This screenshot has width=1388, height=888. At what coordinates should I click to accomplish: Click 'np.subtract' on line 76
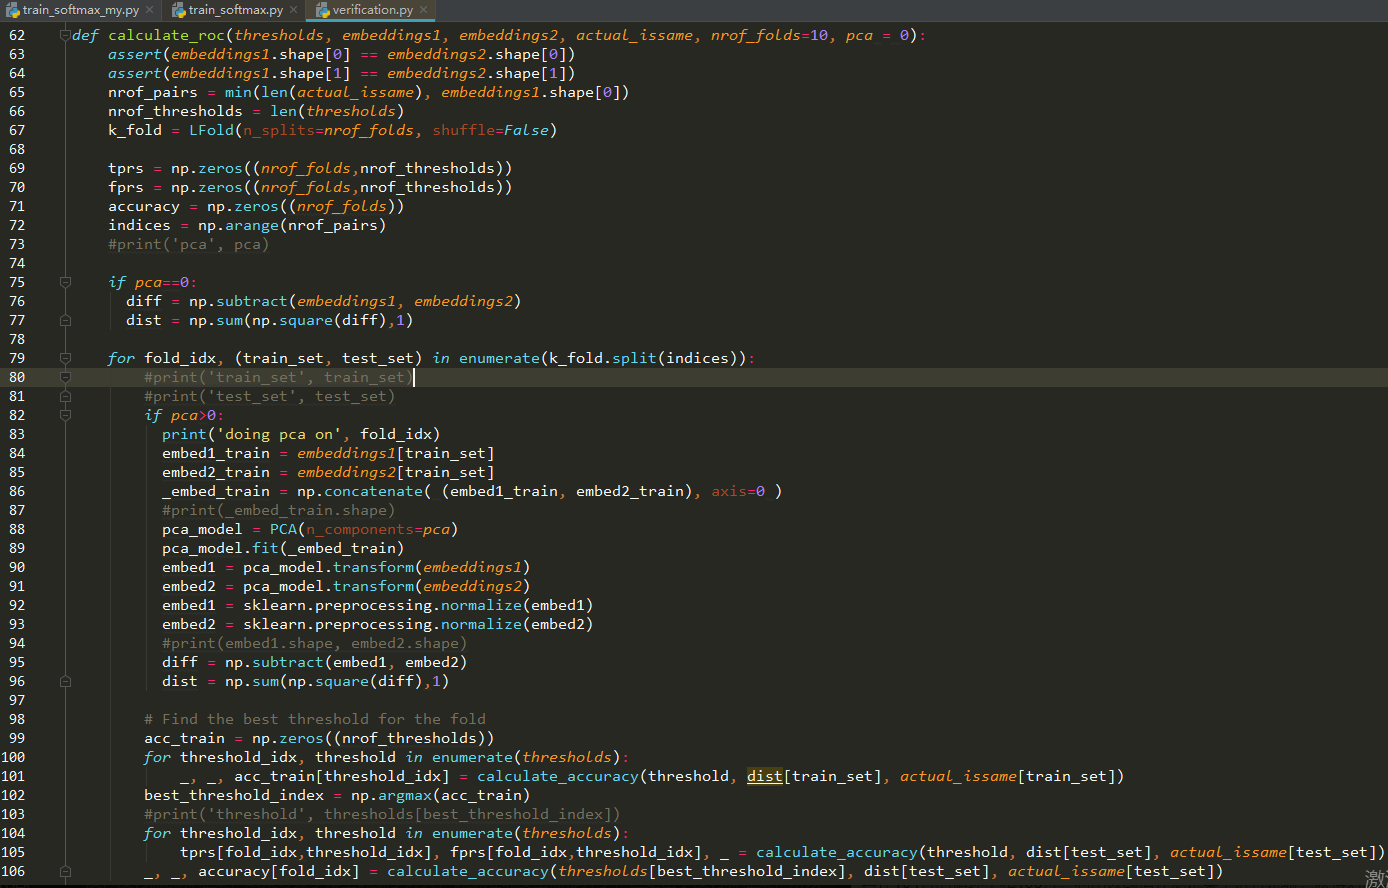click(238, 301)
